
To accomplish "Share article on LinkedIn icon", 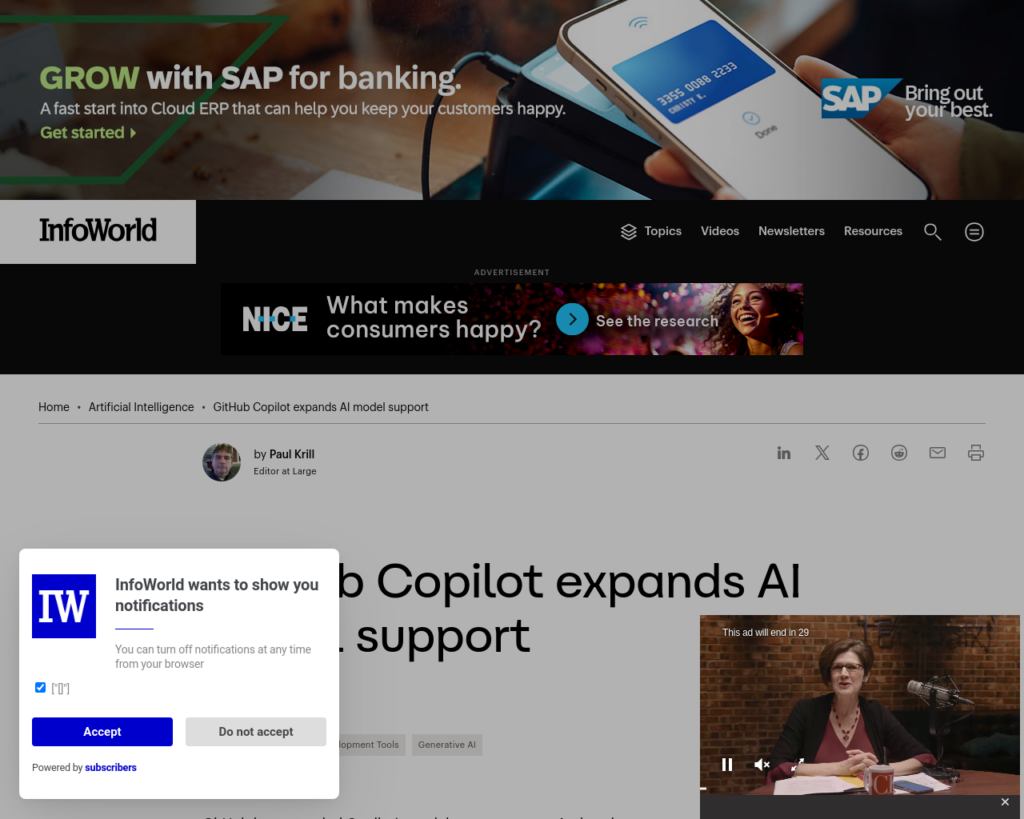I will pos(784,453).
